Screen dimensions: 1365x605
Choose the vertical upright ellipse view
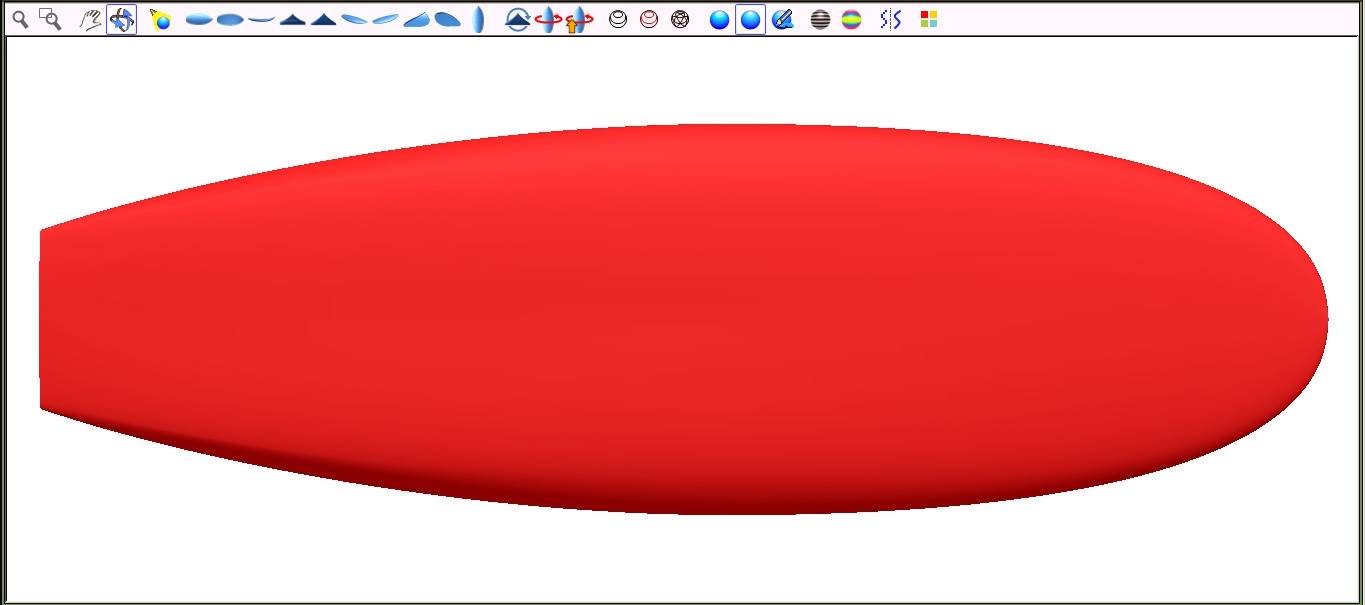pos(478,19)
